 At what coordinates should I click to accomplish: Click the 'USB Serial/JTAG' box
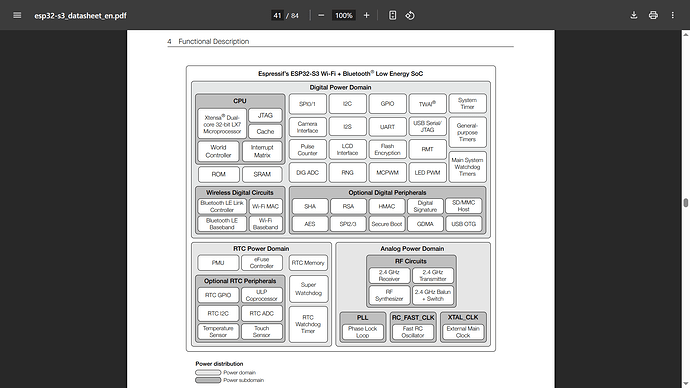(x=427, y=127)
